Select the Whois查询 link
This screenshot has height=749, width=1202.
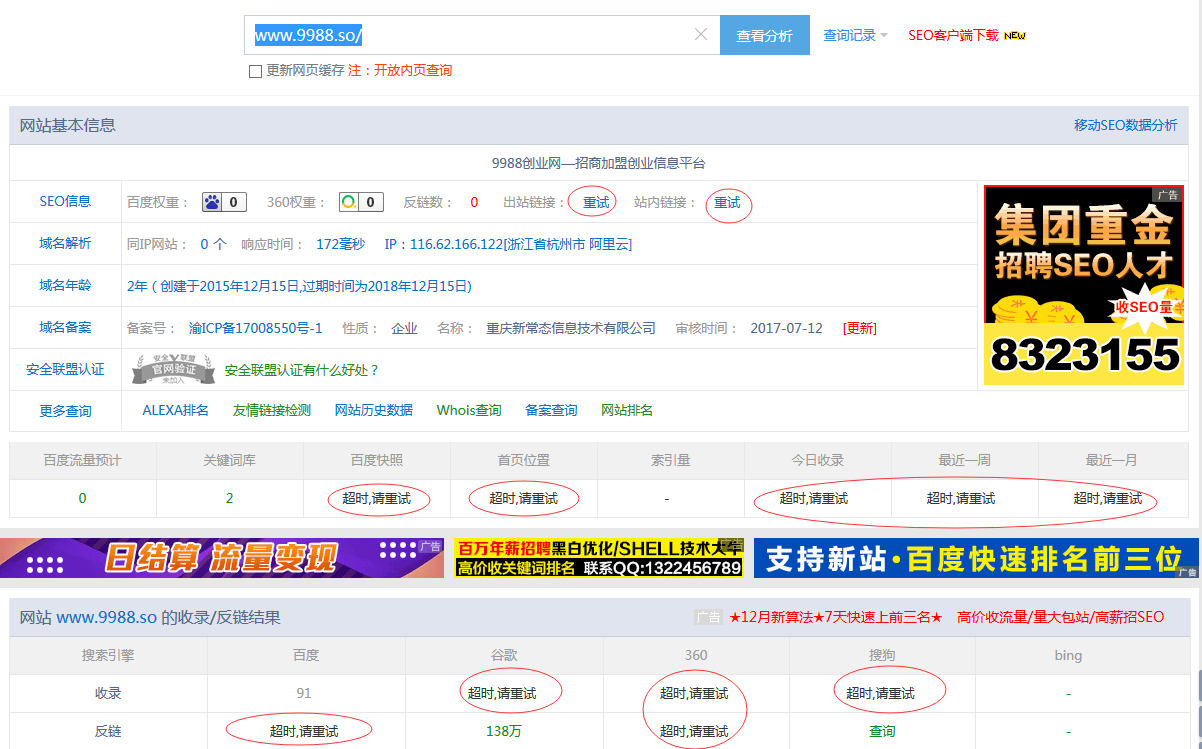click(469, 410)
